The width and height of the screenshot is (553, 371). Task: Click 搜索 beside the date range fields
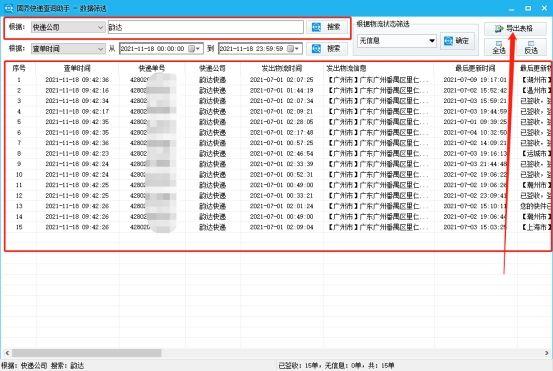coord(327,48)
